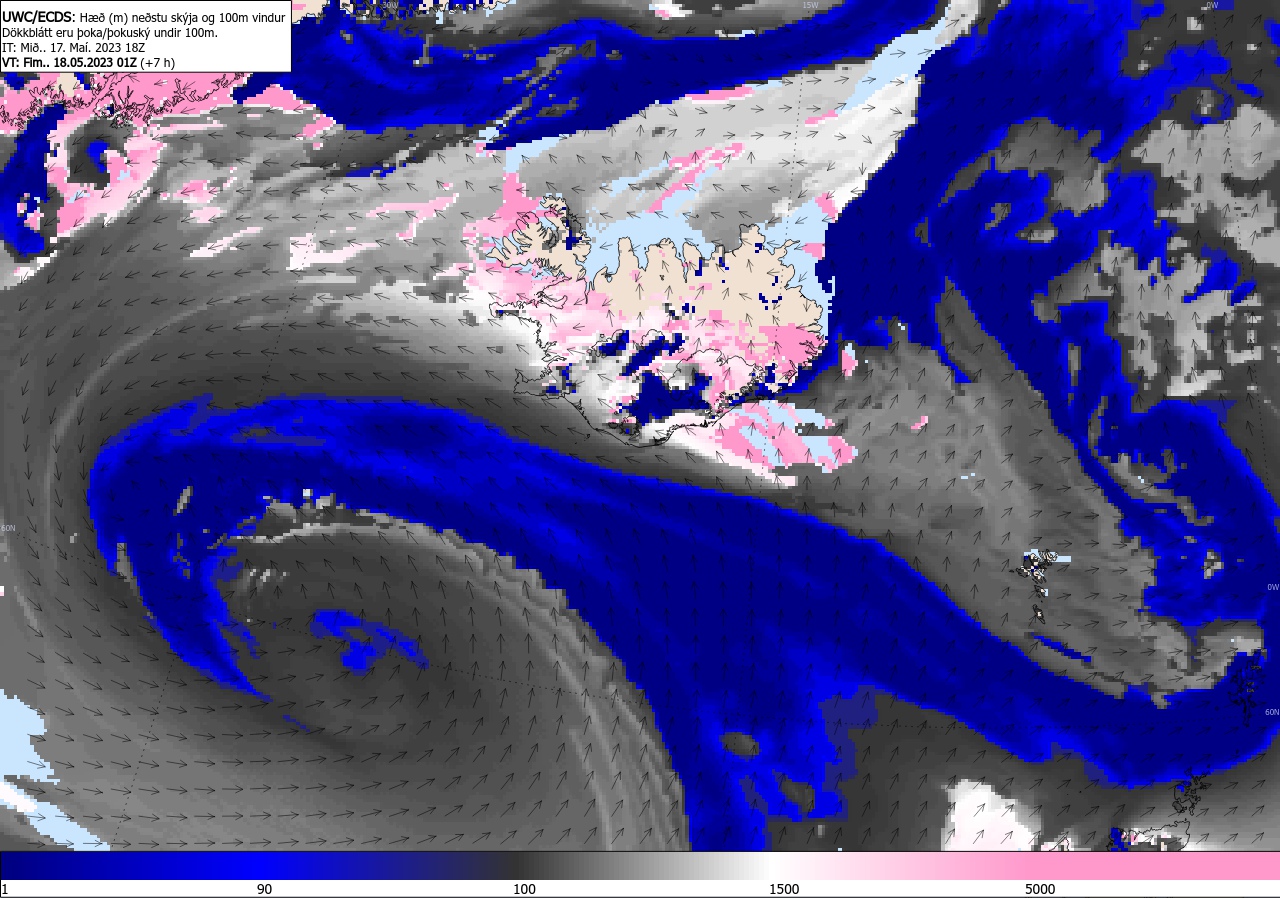1280x898 pixels.
Task: Click the legend value '1500'
Action: [x=784, y=889]
